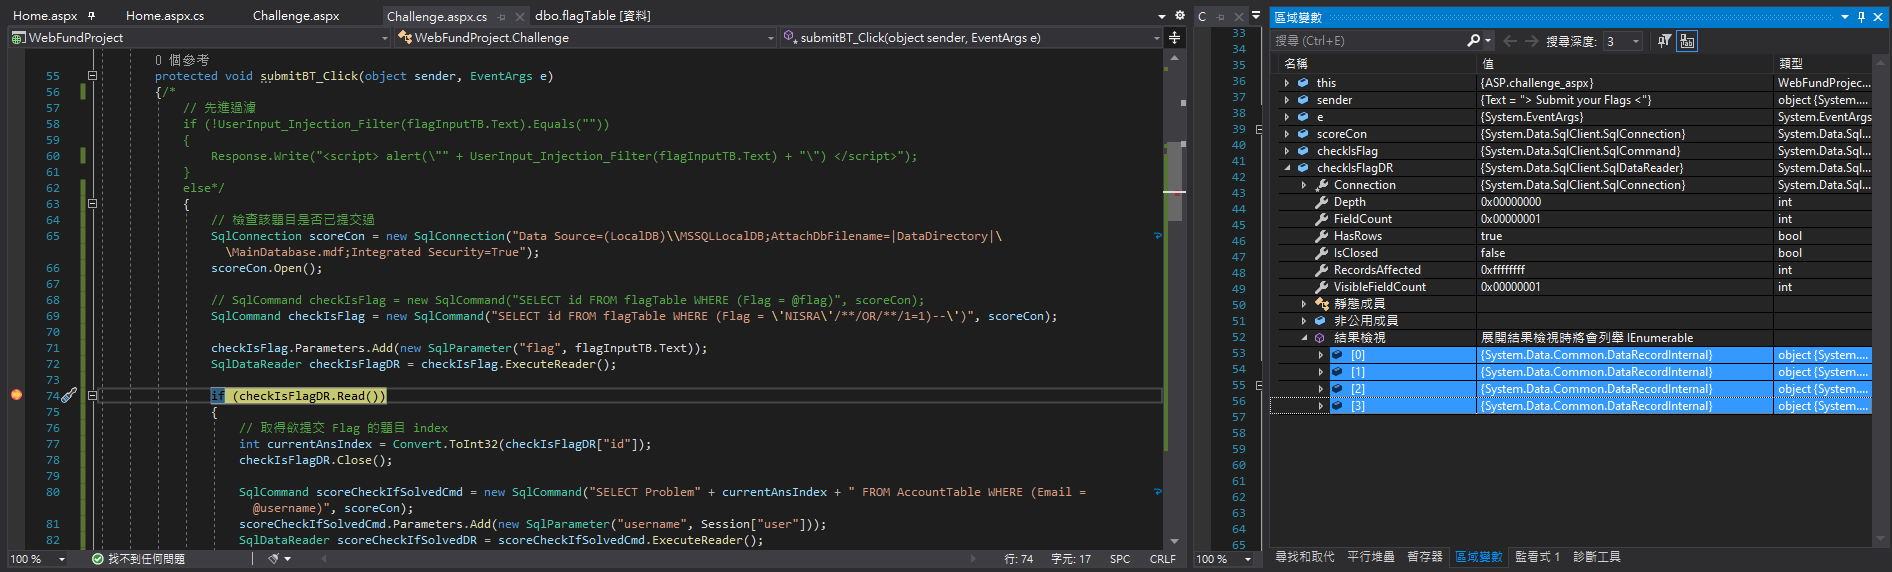1892x572 pixels.
Task: Click the pin icon on the Home.aspx tab
Action: [92, 16]
